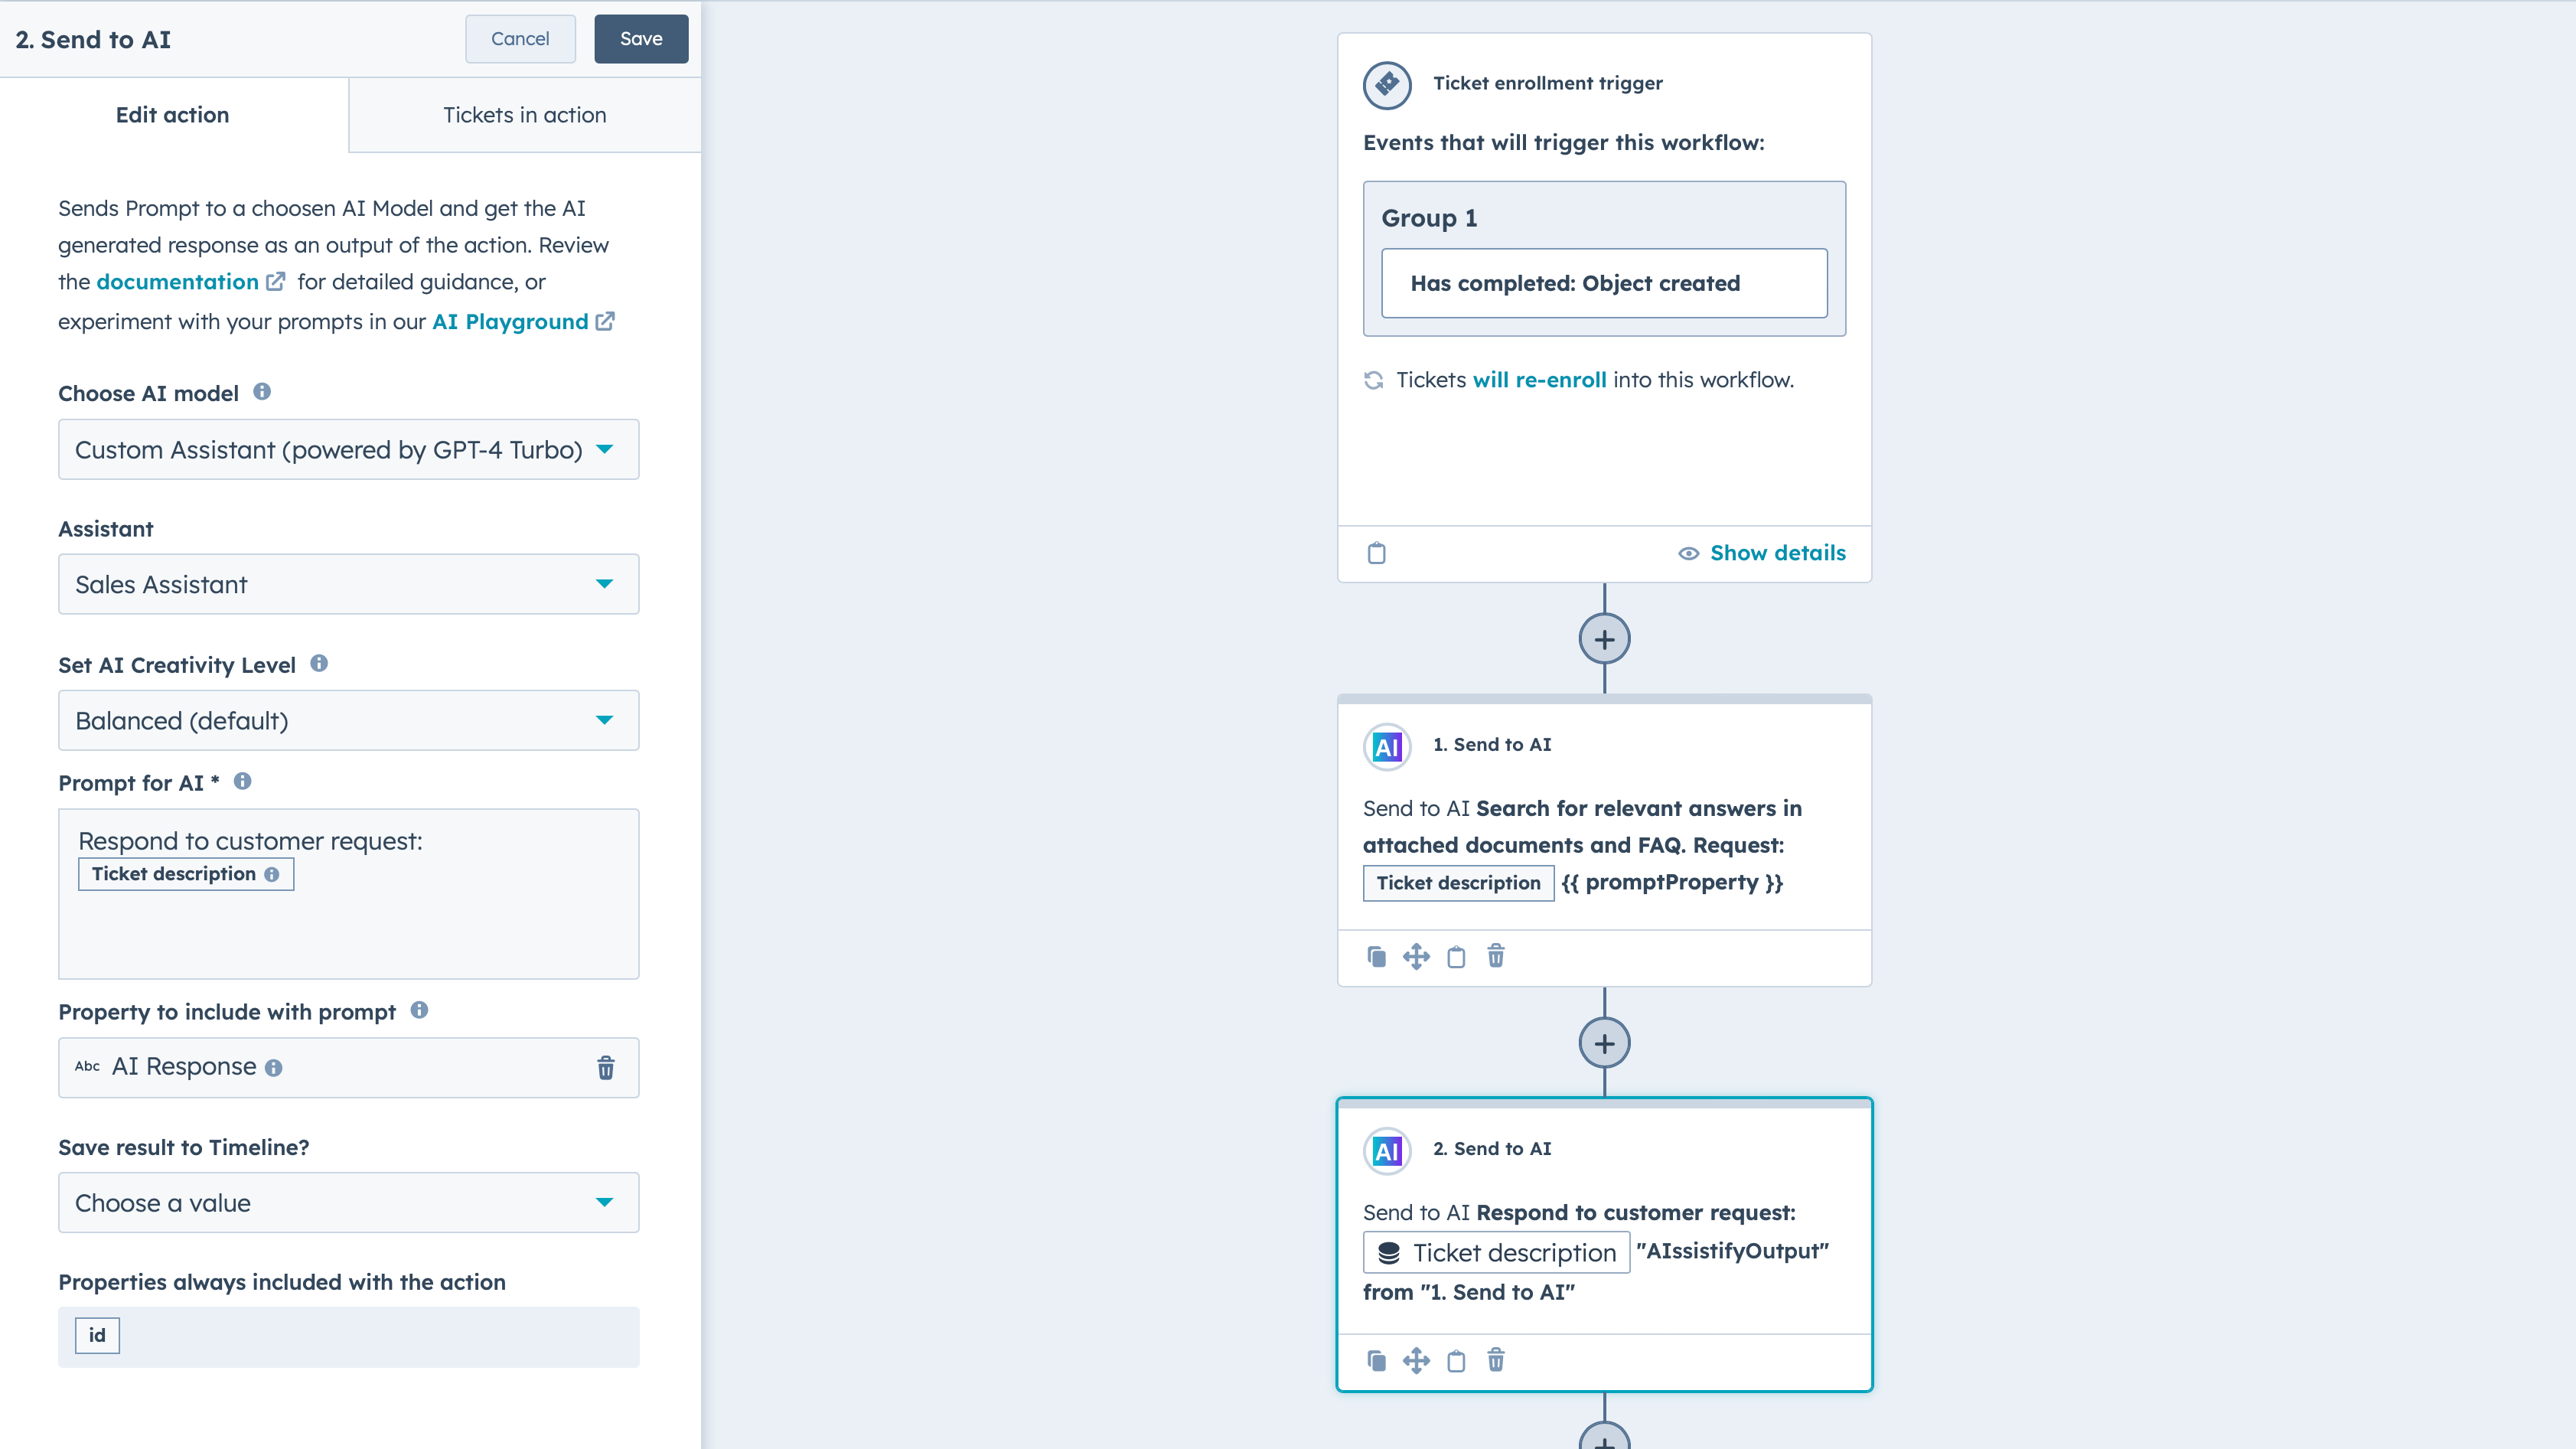The image size is (2576, 1449).
Task: Switch to the Tickets in action tab
Action: [525, 115]
